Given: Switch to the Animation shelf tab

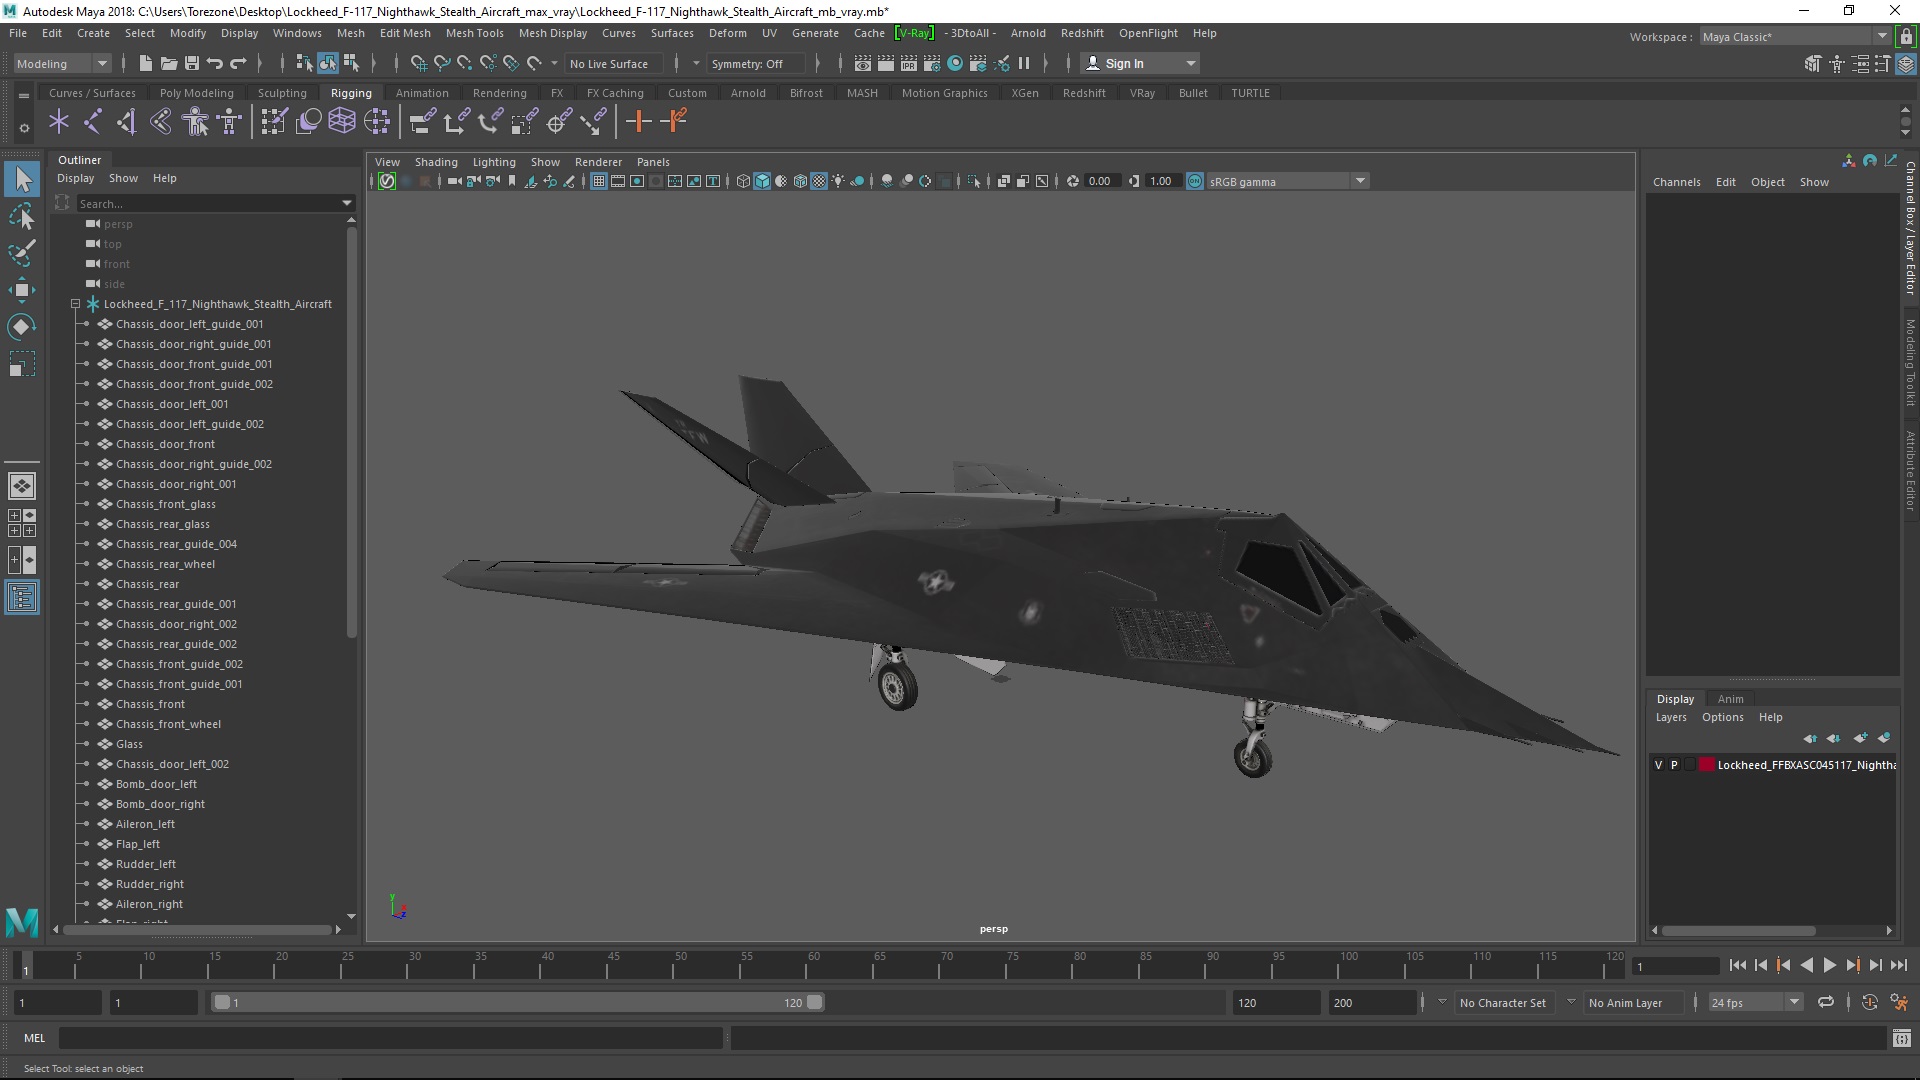Looking at the screenshot, I should (x=422, y=93).
